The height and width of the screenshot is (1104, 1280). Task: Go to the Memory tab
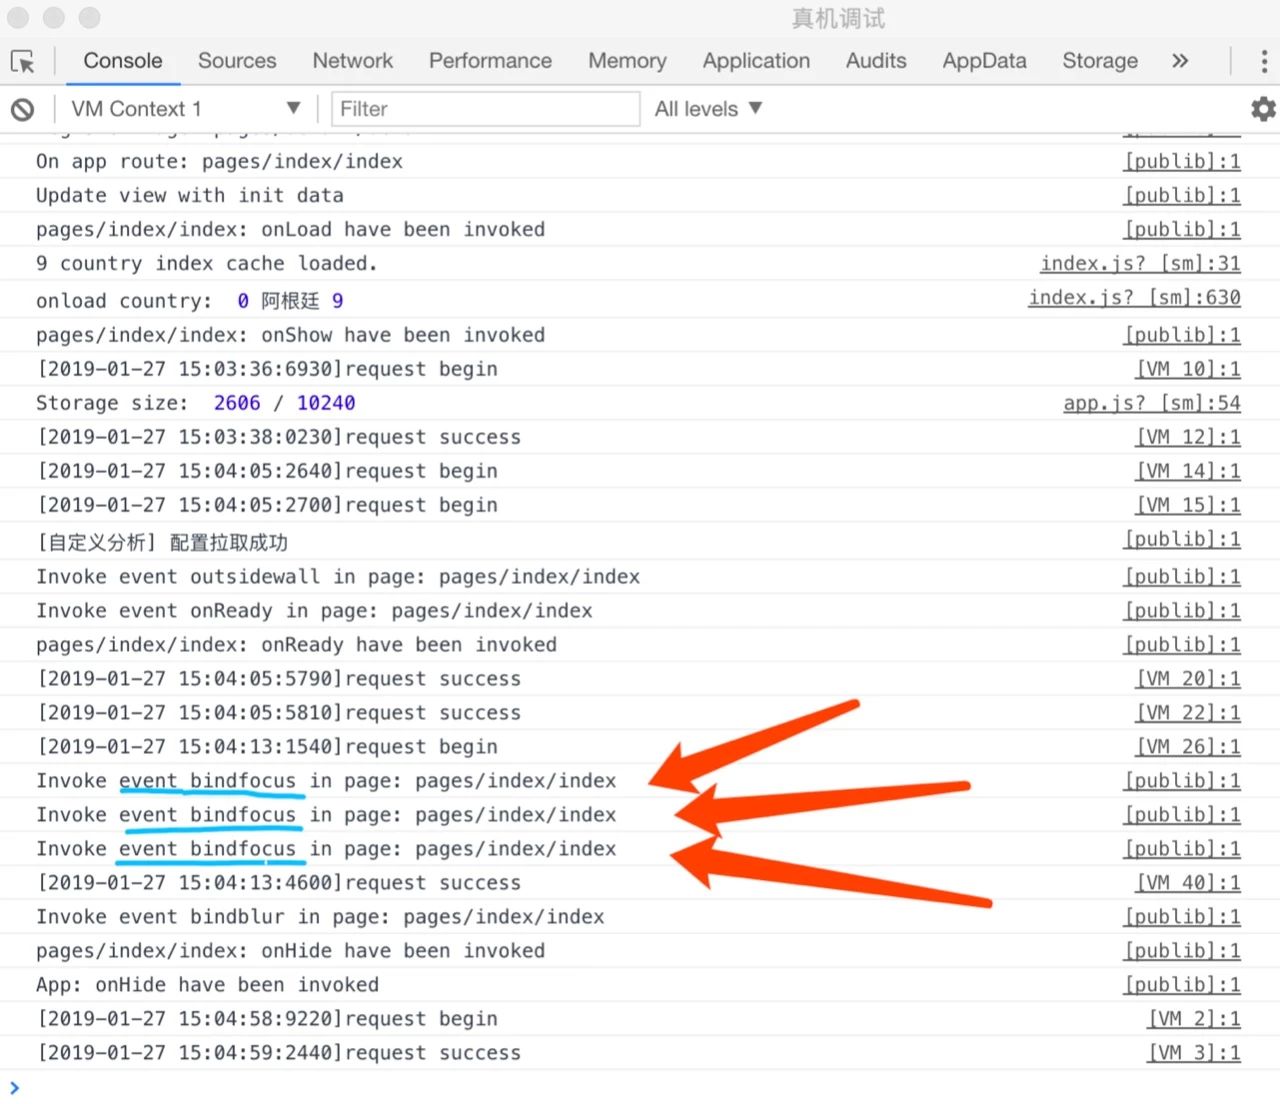tap(627, 61)
